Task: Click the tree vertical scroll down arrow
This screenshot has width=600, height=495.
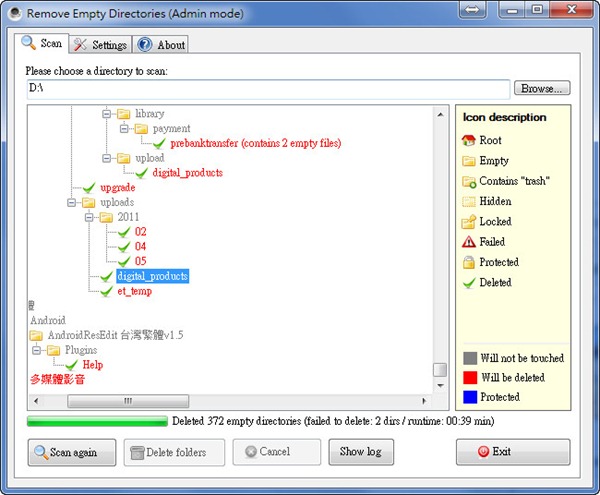Action: point(440,385)
